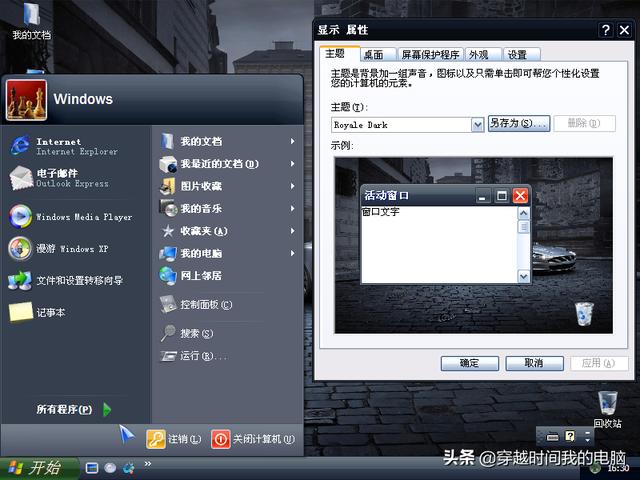Open 搜索 search magnifier icon
The image size is (640, 480).
pos(168,333)
